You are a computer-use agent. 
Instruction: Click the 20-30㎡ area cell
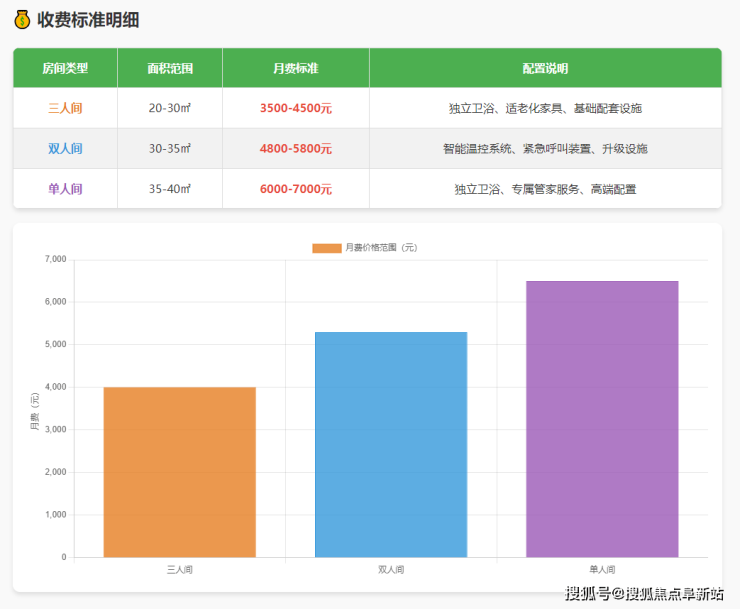(170, 108)
